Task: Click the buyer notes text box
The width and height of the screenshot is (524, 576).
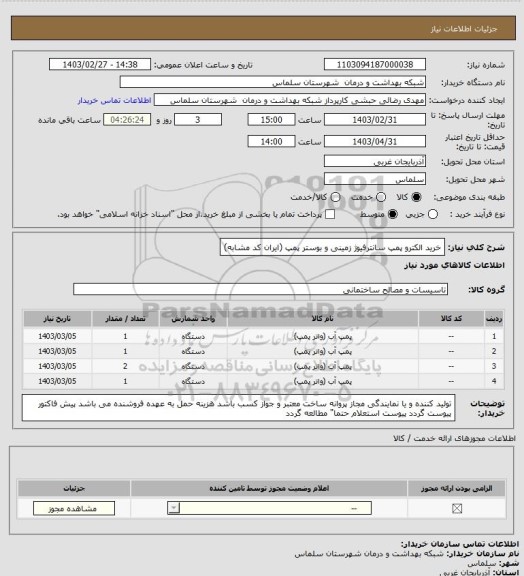Action: tap(238, 408)
